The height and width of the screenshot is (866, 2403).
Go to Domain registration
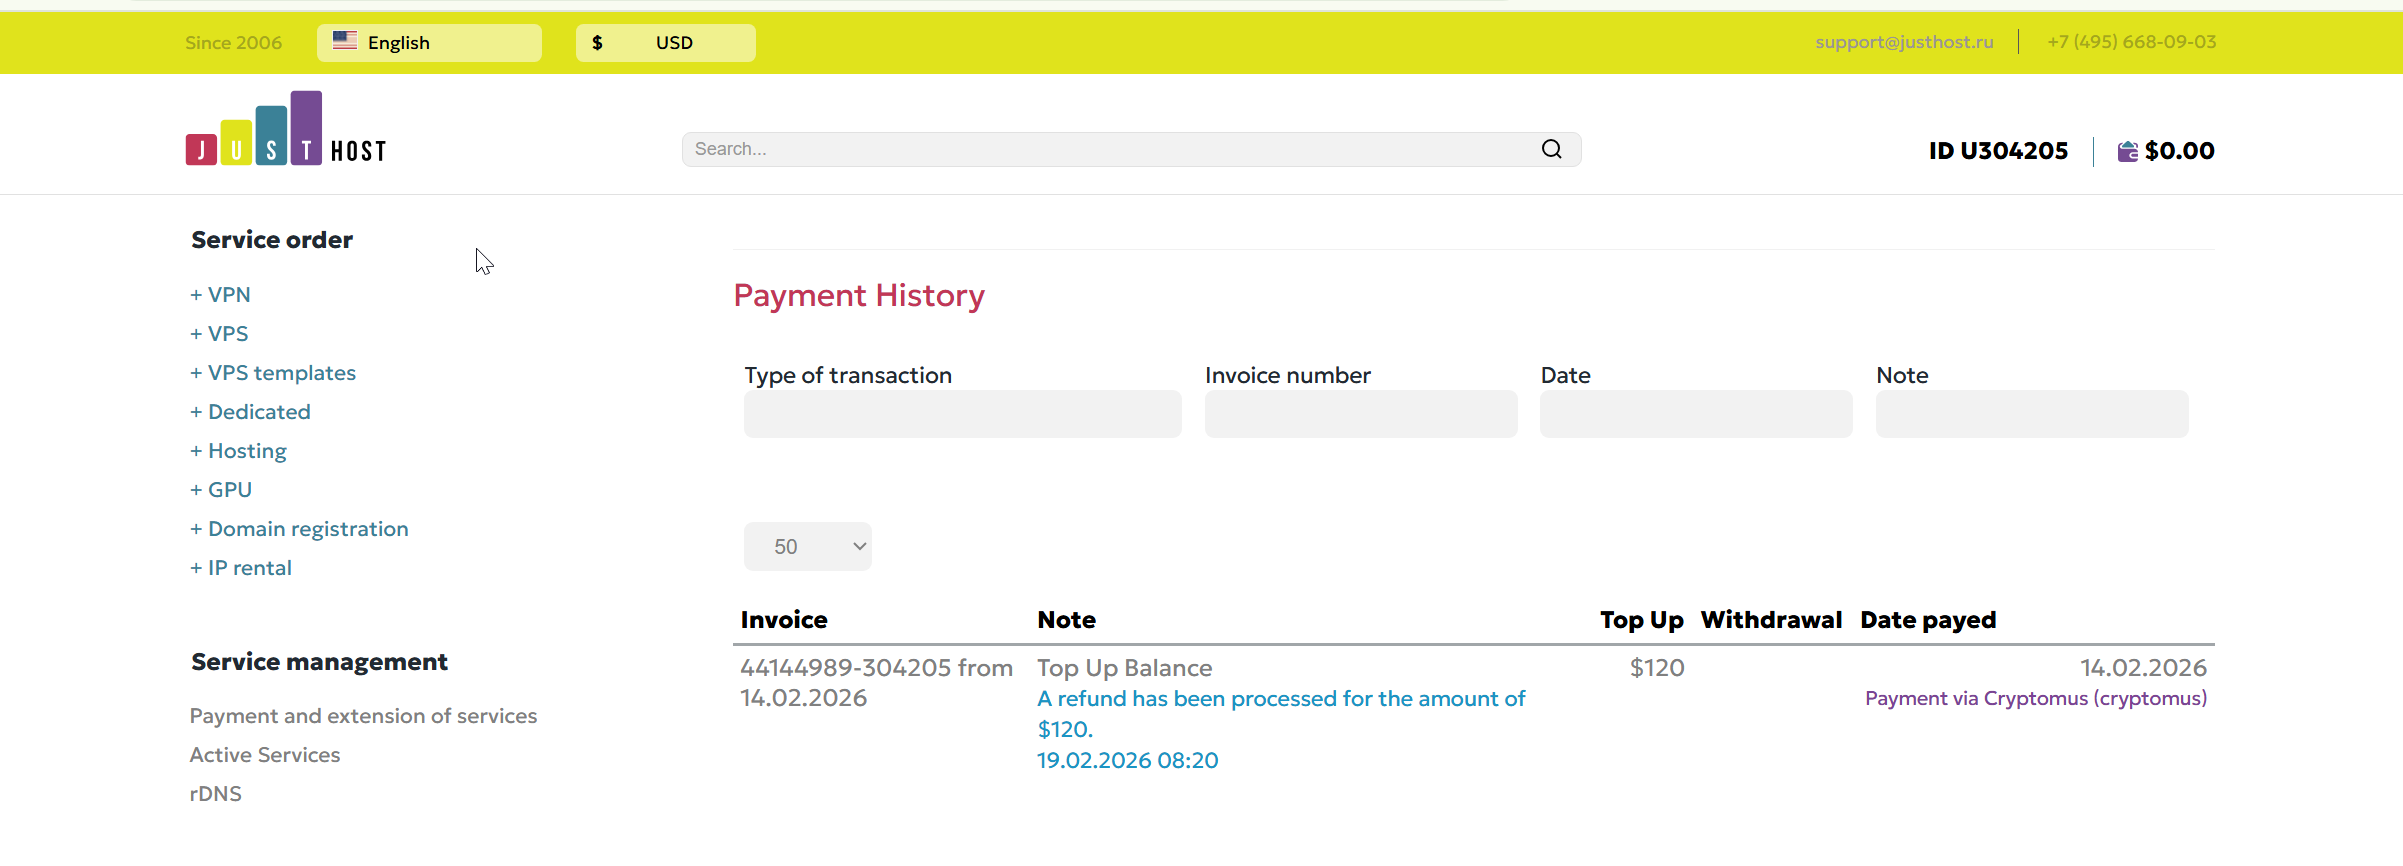[300, 529]
